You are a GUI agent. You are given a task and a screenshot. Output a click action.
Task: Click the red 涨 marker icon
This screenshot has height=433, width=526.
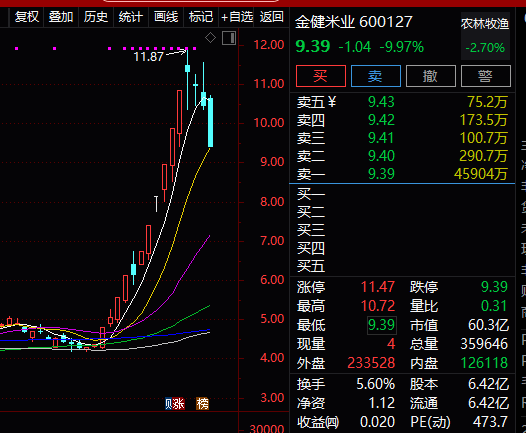[x=178, y=404]
